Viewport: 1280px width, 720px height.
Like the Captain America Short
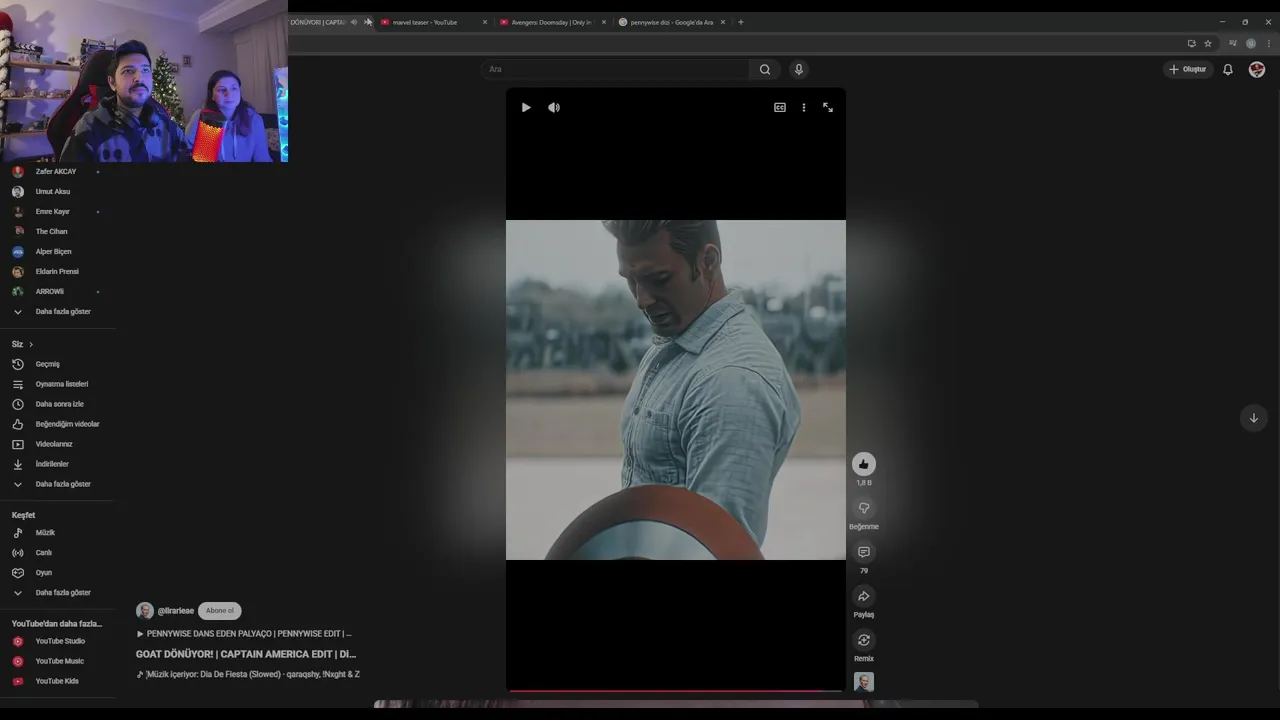click(864, 464)
